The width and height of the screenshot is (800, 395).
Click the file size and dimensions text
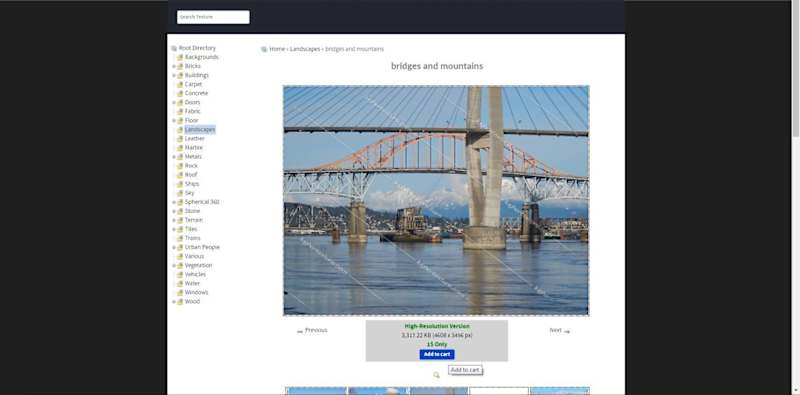(x=437, y=335)
